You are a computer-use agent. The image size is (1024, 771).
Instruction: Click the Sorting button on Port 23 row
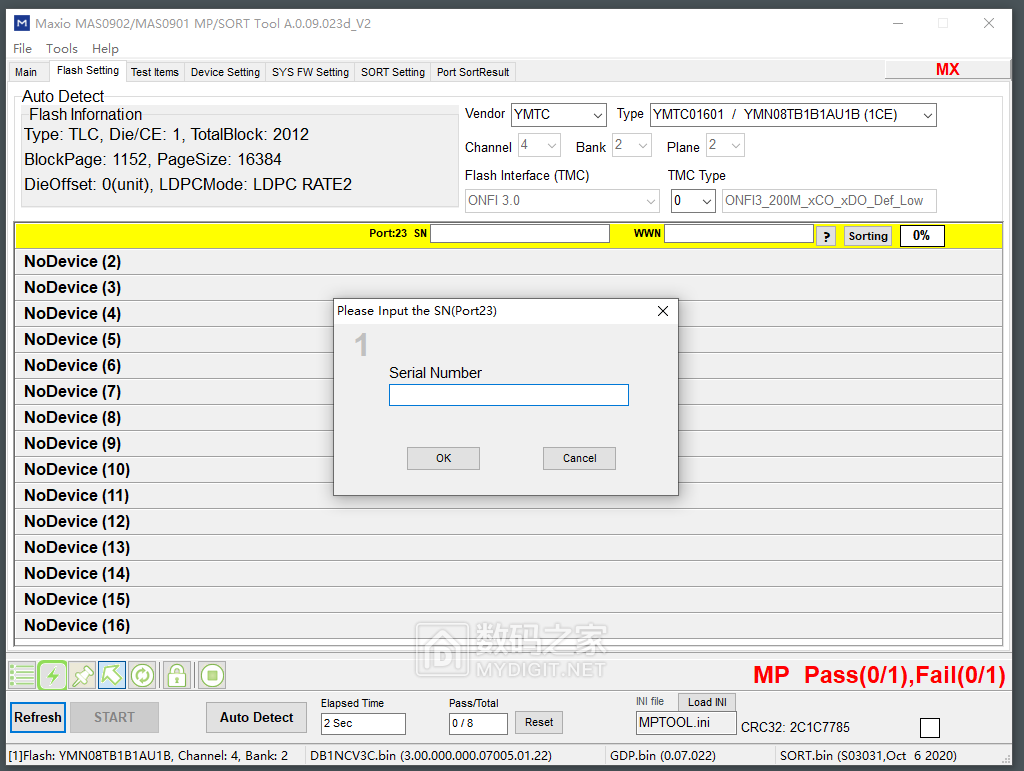click(x=868, y=236)
